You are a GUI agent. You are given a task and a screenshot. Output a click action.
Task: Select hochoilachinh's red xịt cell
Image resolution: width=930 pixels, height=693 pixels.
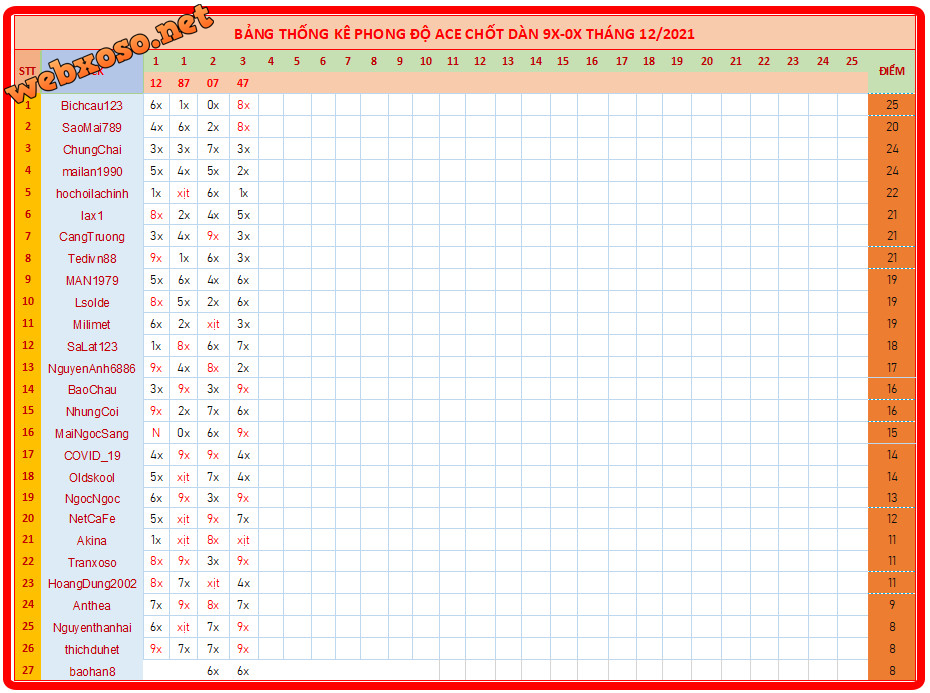point(184,193)
